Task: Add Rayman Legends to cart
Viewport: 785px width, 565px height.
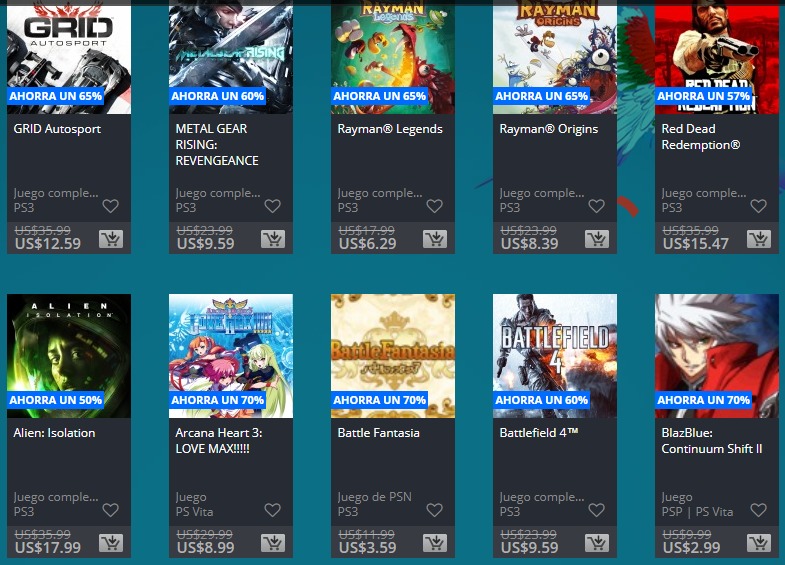Action: [435, 239]
